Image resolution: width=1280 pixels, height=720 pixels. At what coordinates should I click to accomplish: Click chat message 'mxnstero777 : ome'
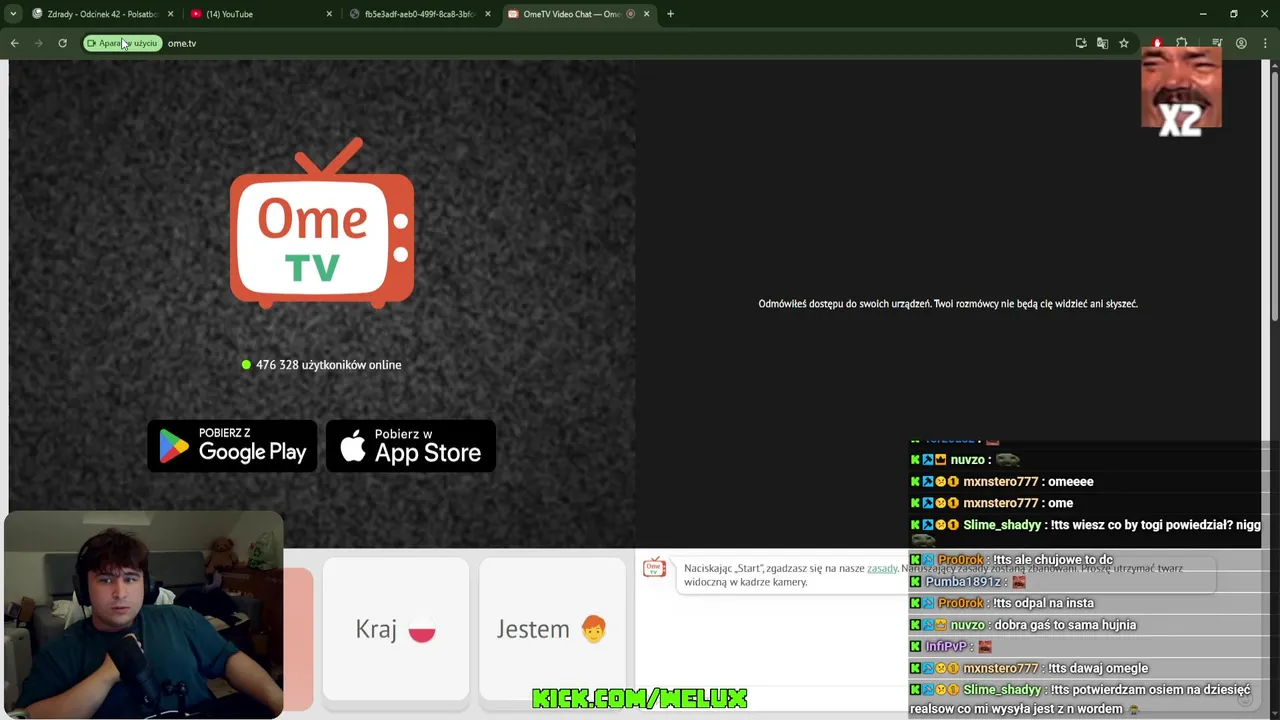point(992,503)
